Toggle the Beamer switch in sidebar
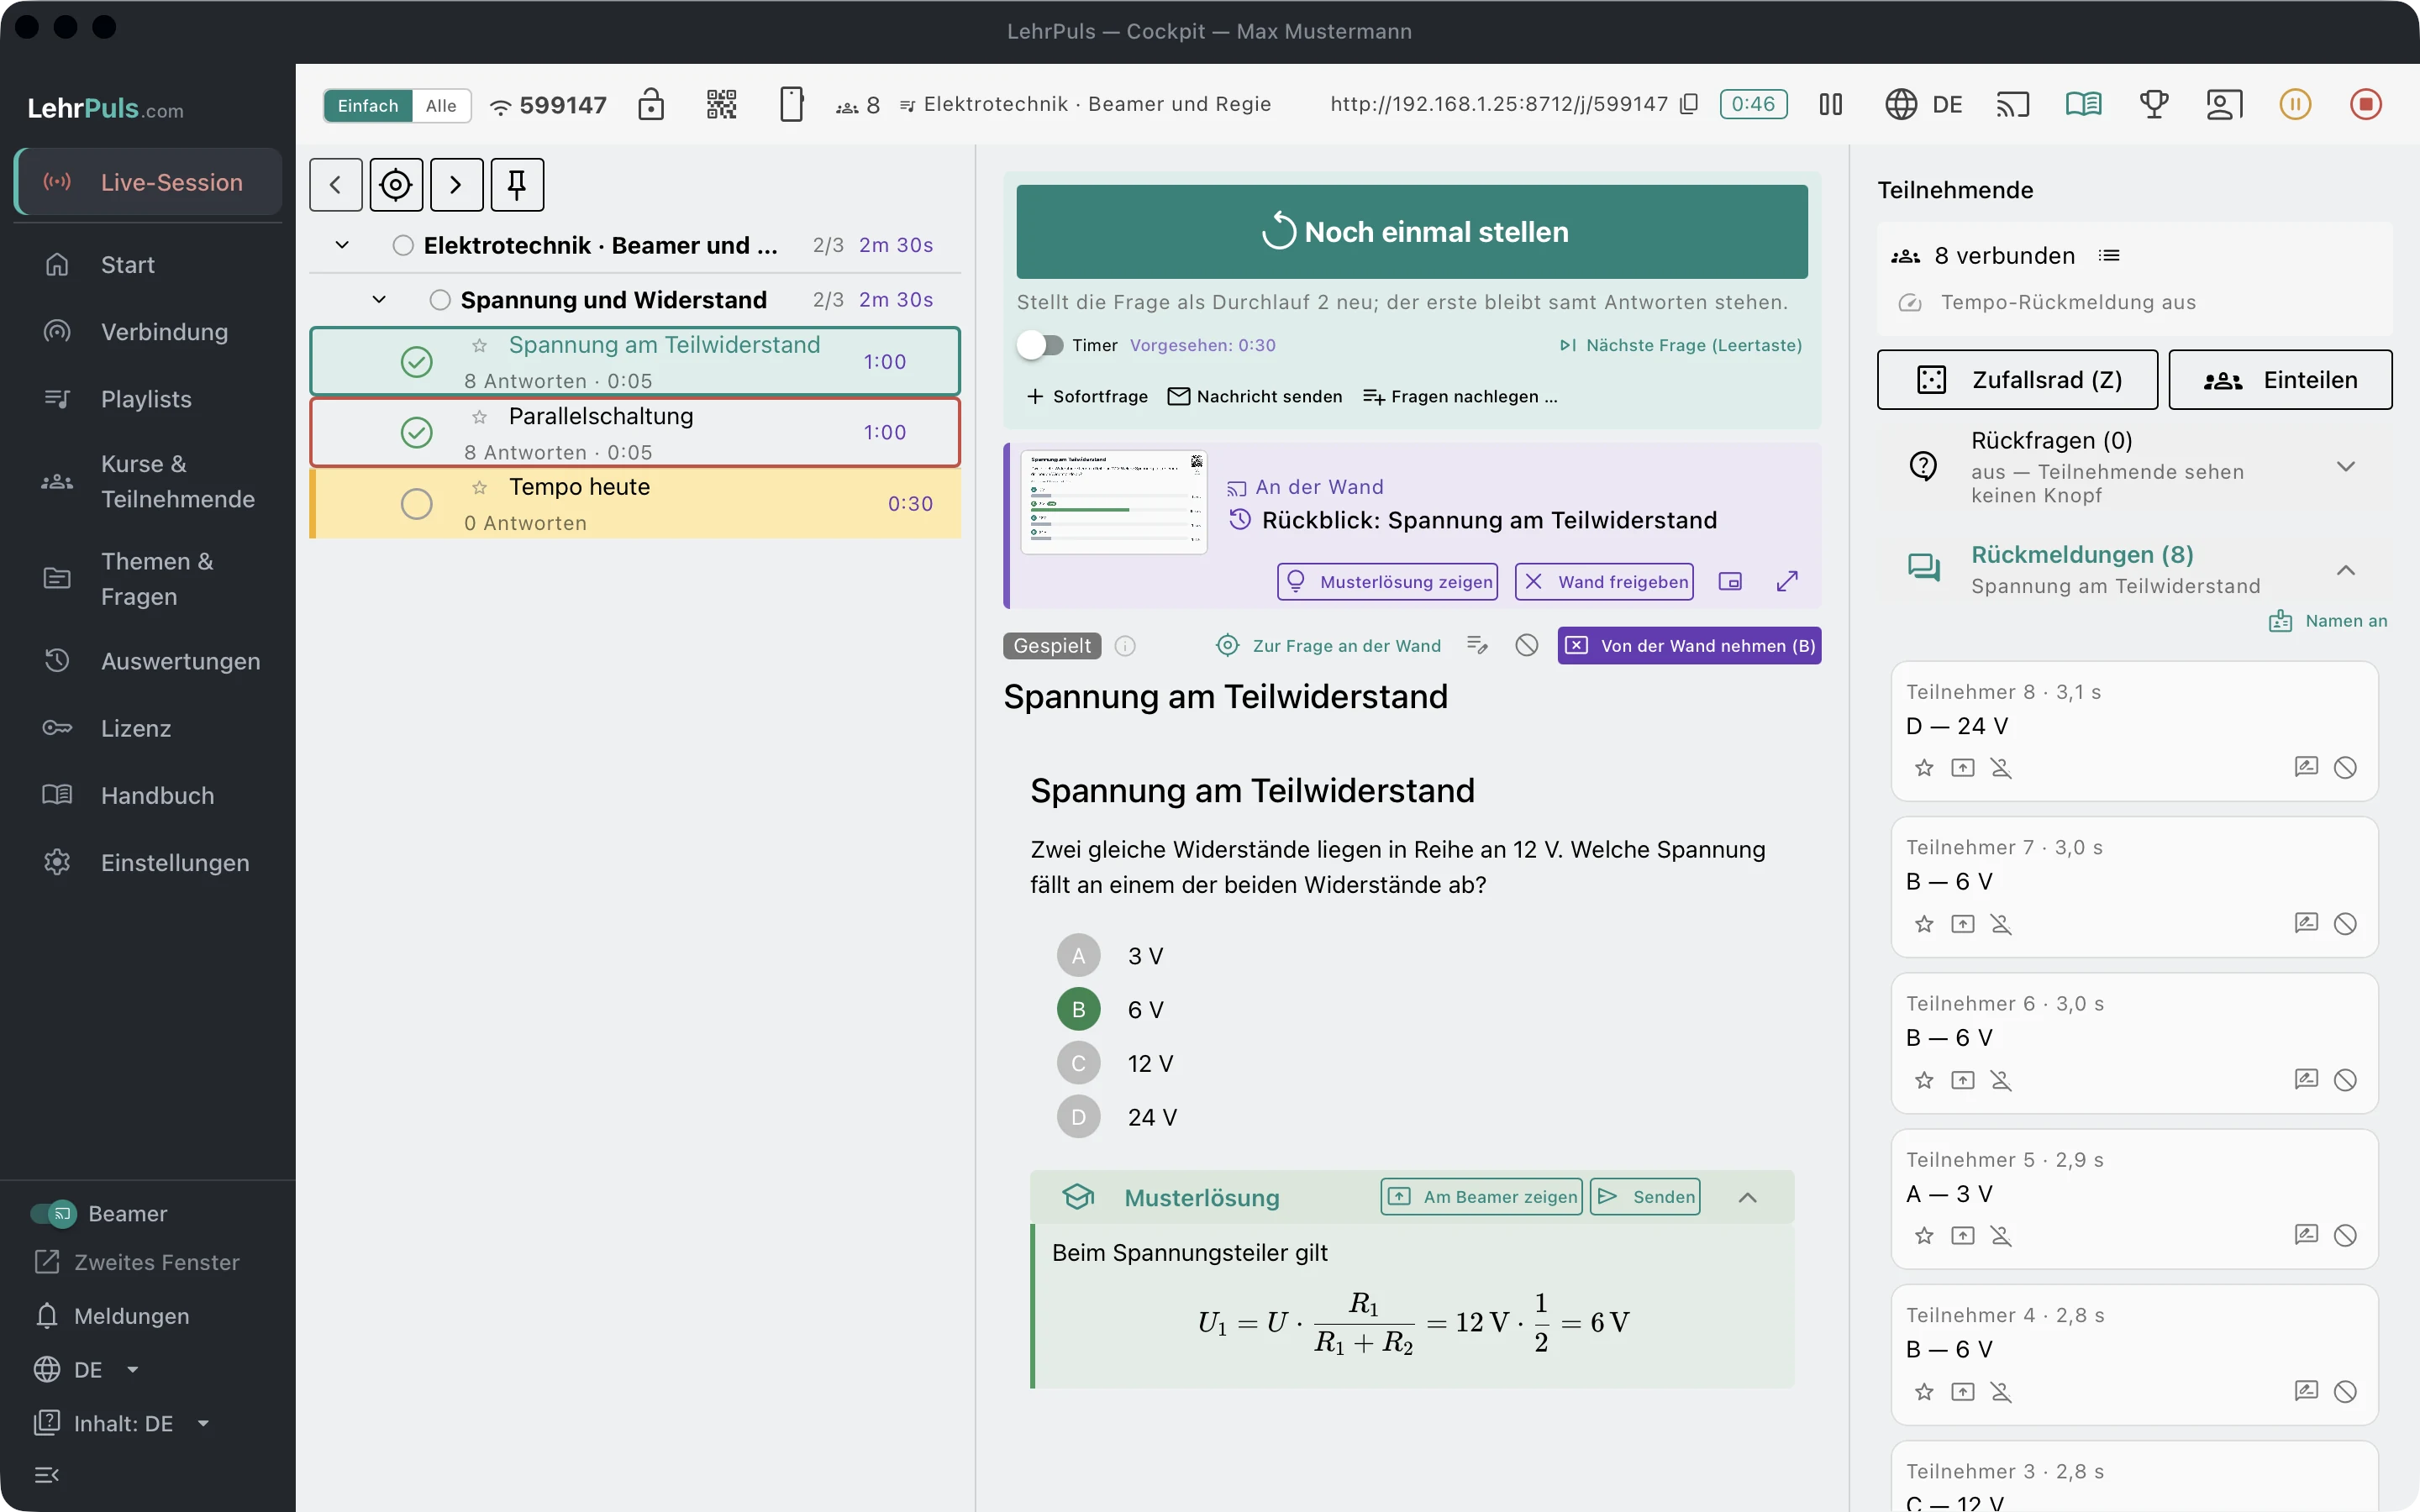Image resolution: width=2420 pixels, height=1512 pixels. click(x=53, y=1213)
